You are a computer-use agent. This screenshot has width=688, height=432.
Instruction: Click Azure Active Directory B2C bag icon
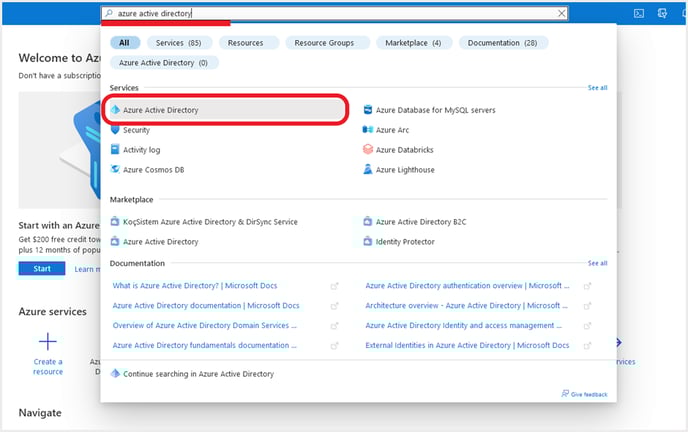[368, 221]
